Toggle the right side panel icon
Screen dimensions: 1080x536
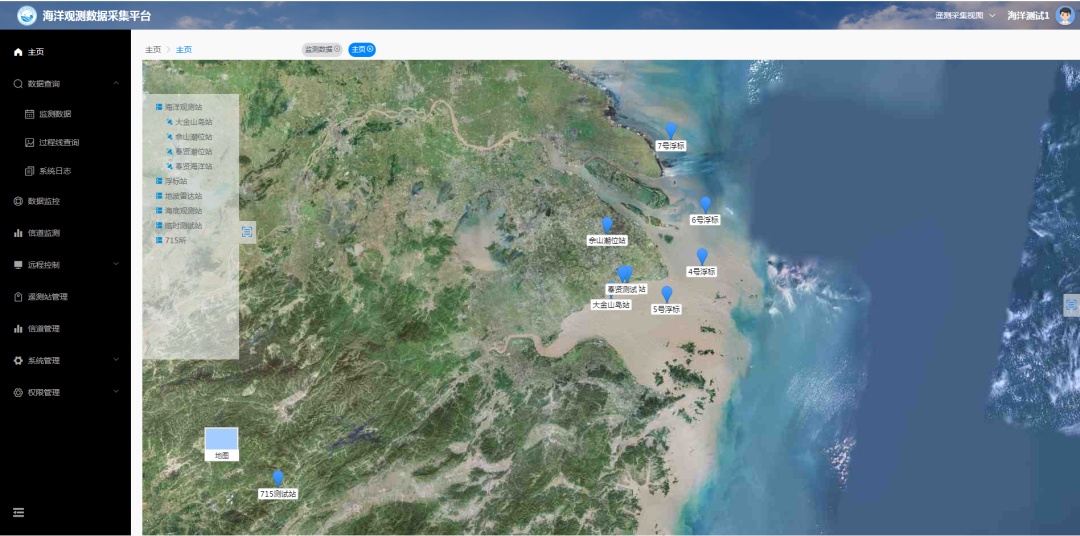1072,305
